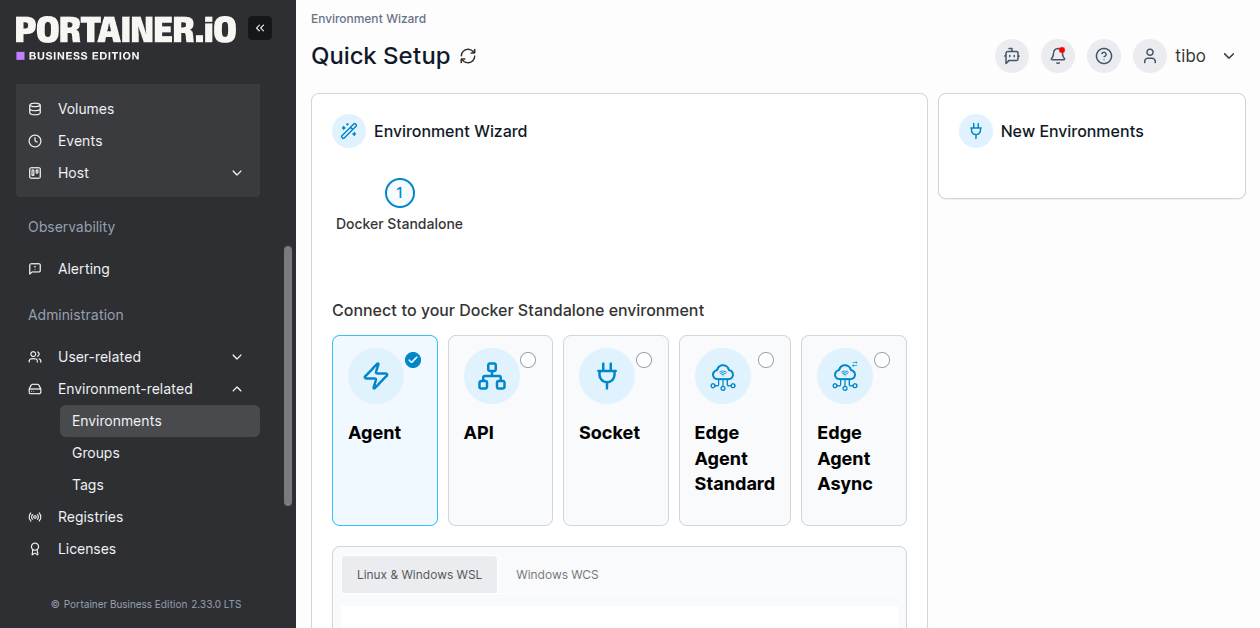Screen dimensions: 1260x628
Task: Click the 'New Environments' panel title
Action: tap(1072, 131)
